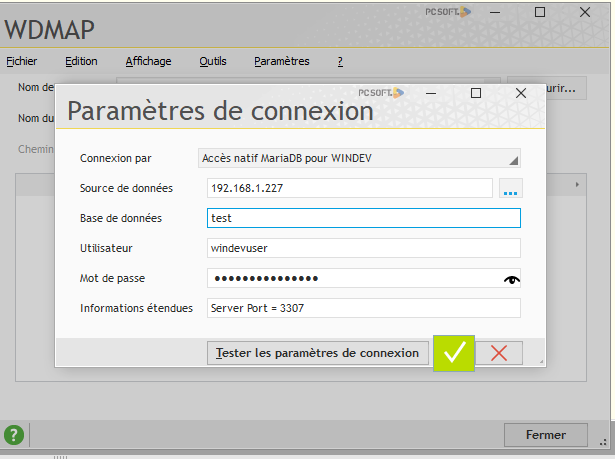Open the Edition menu

81,61
